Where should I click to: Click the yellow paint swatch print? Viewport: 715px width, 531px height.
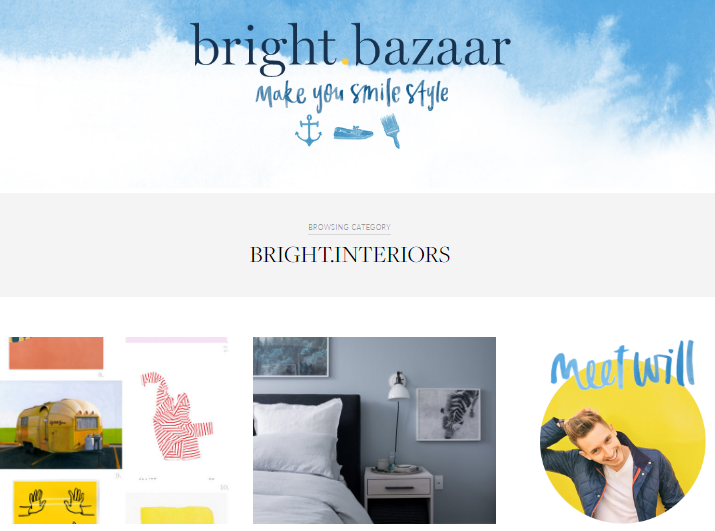(177, 515)
